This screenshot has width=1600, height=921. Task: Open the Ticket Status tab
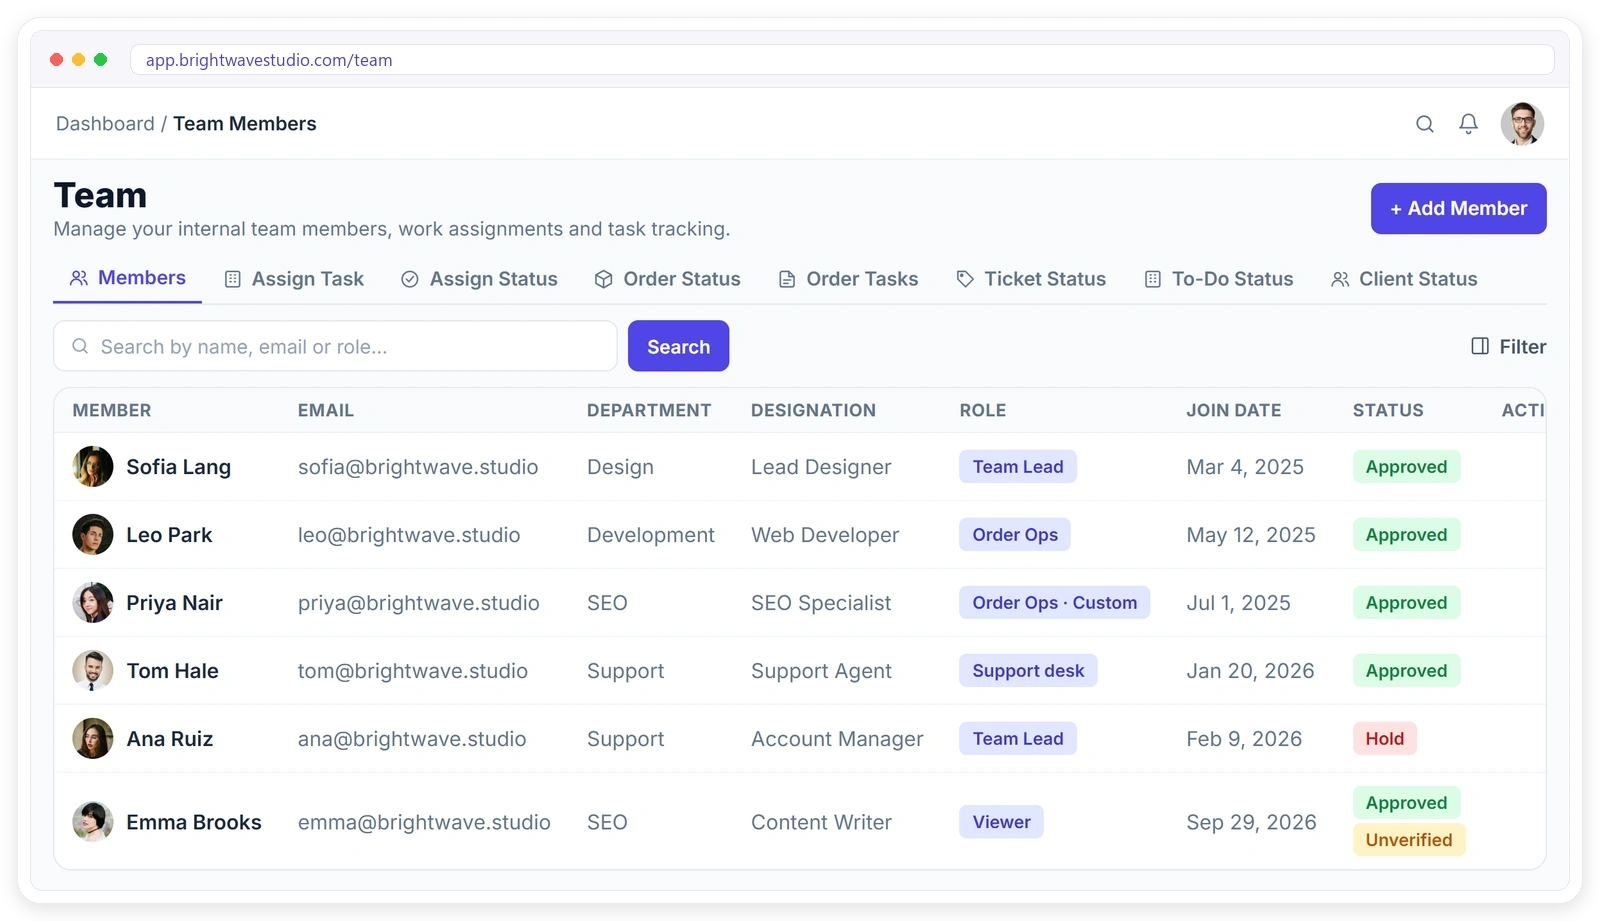pyautogui.click(x=1031, y=279)
